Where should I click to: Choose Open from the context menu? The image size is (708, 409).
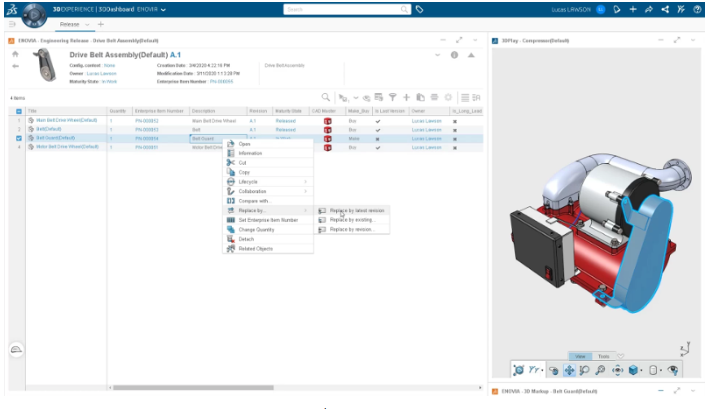[268, 144]
